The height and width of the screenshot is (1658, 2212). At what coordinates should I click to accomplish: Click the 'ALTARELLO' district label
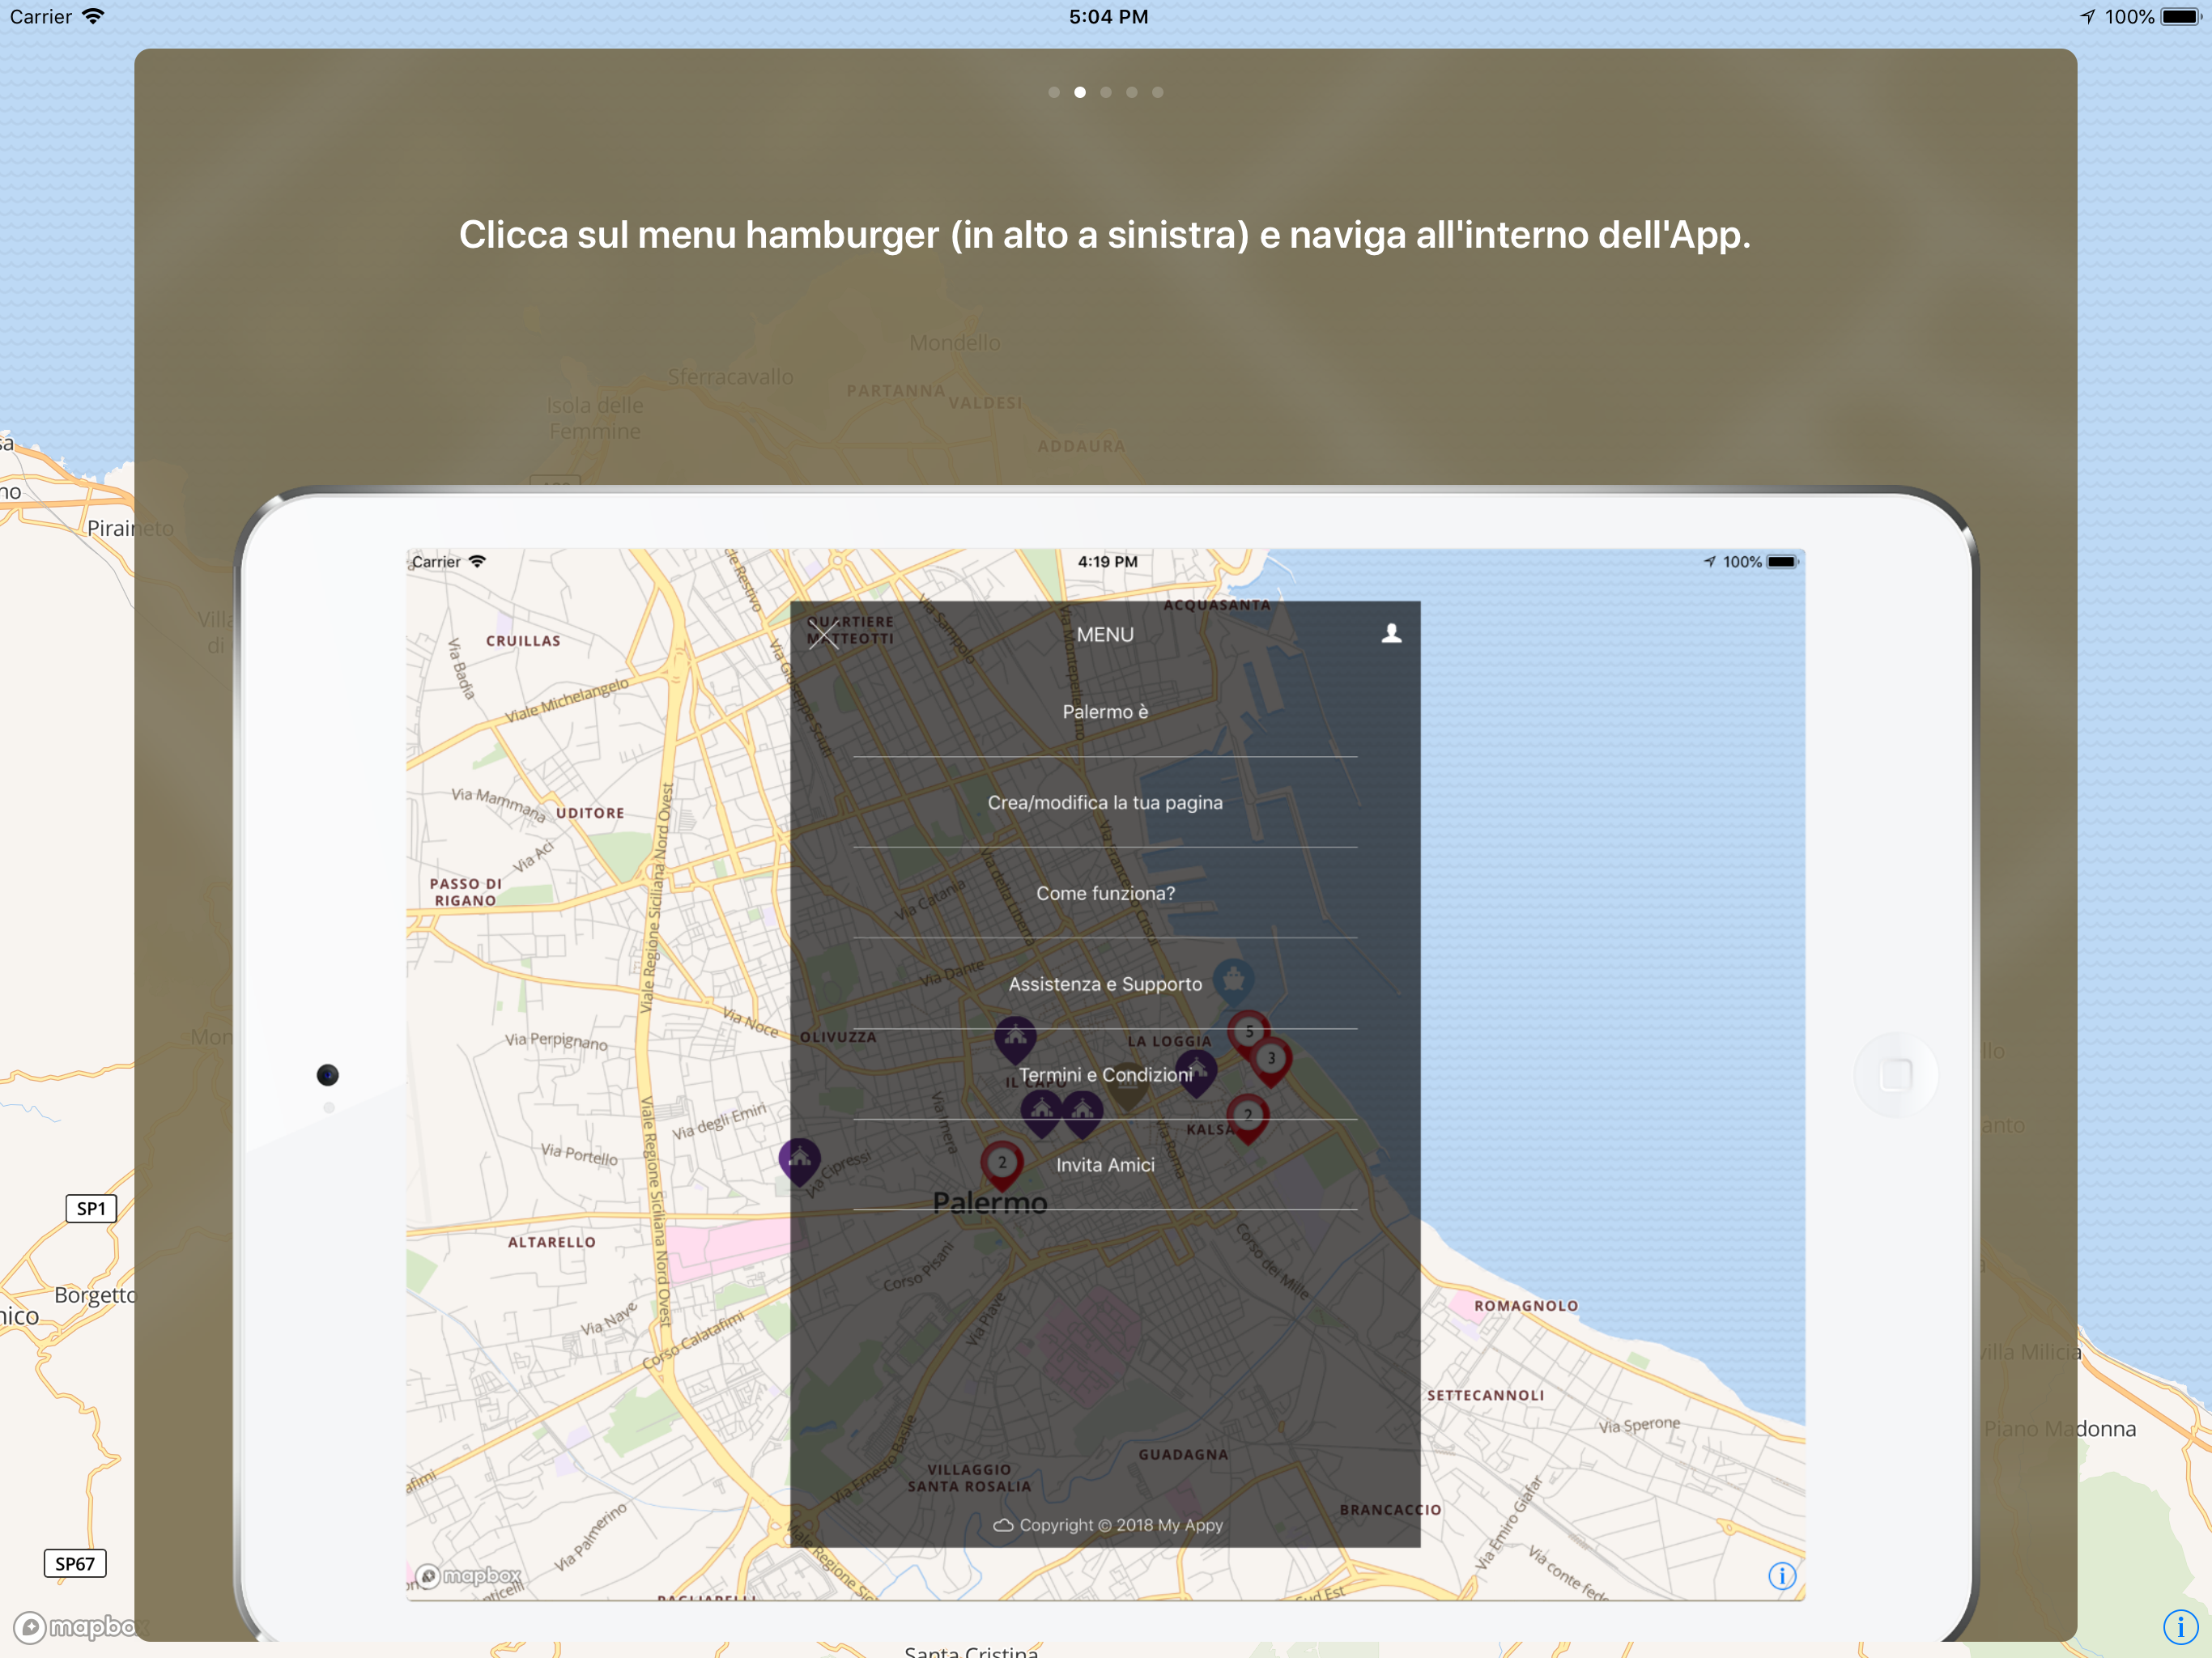[552, 1242]
